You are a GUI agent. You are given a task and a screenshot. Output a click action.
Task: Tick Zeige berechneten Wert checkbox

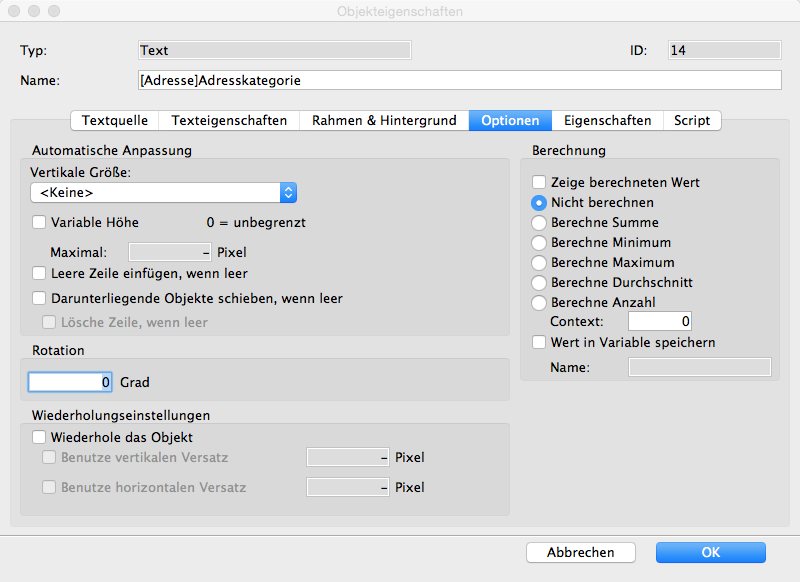pos(539,183)
